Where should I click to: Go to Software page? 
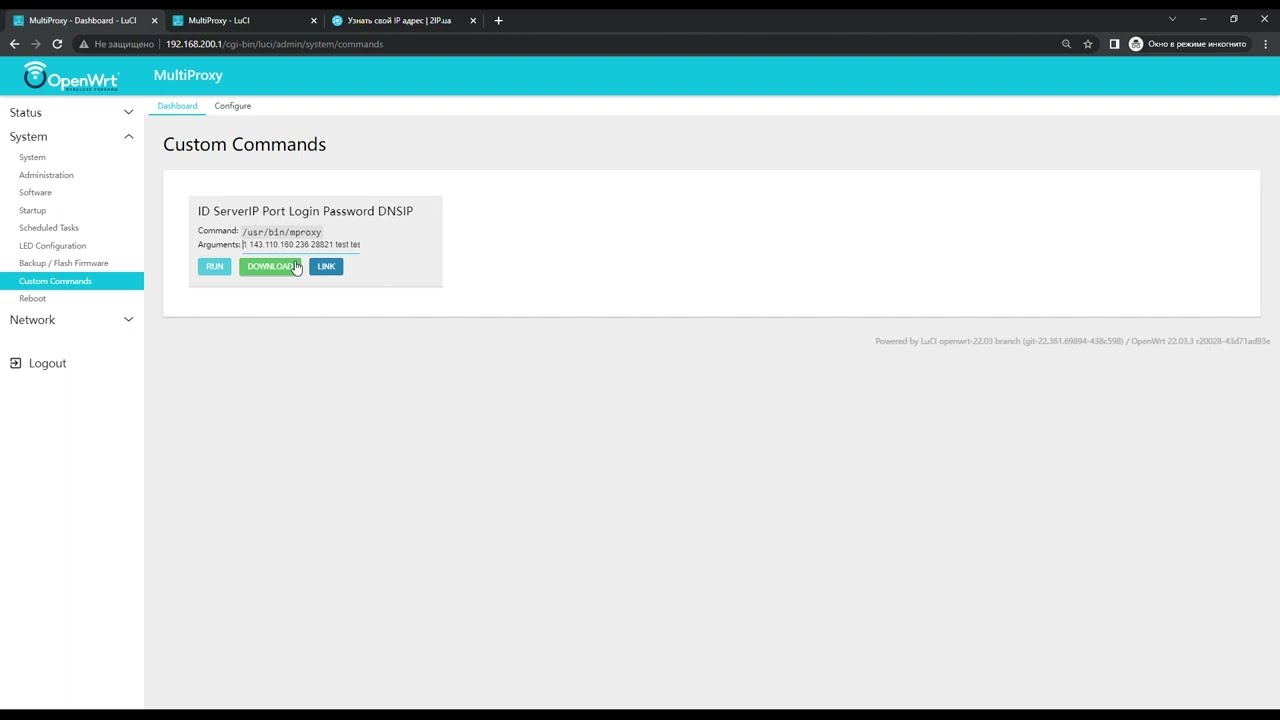click(x=35, y=192)
